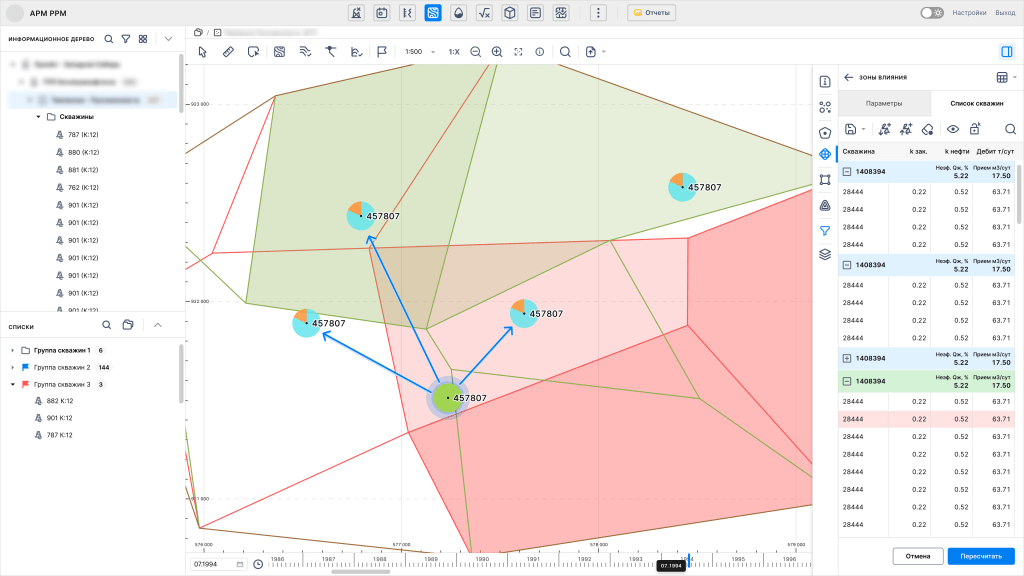Select the ruler measurement tool
The height and width of the screenshot is (576, 1024).
tap(228, 51)
